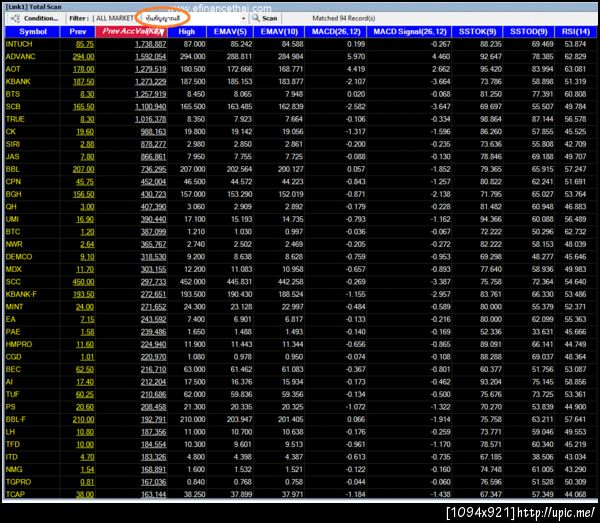Toggle PrevAccVal sort direction arrow
This screenshot has width=600, height=523.
[162, 32]
